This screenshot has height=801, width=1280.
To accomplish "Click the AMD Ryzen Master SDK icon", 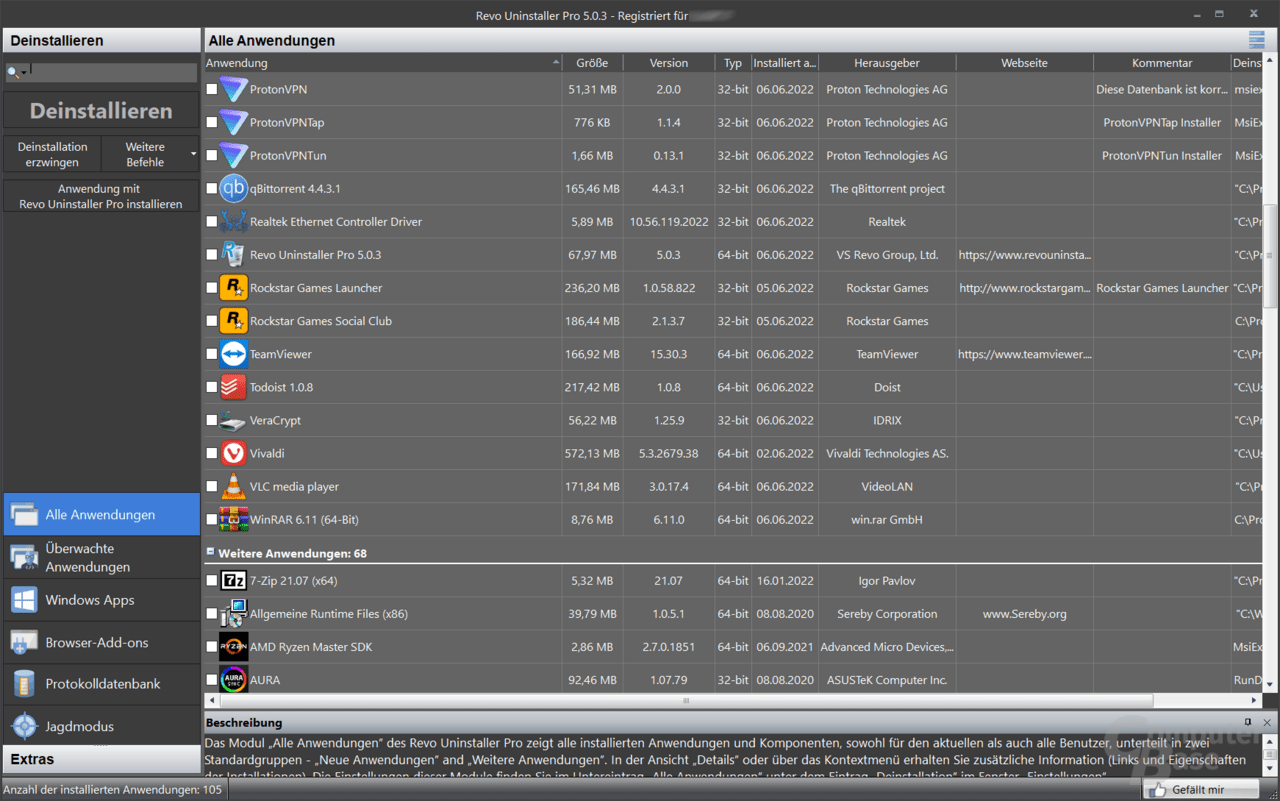I will (233, 646).
